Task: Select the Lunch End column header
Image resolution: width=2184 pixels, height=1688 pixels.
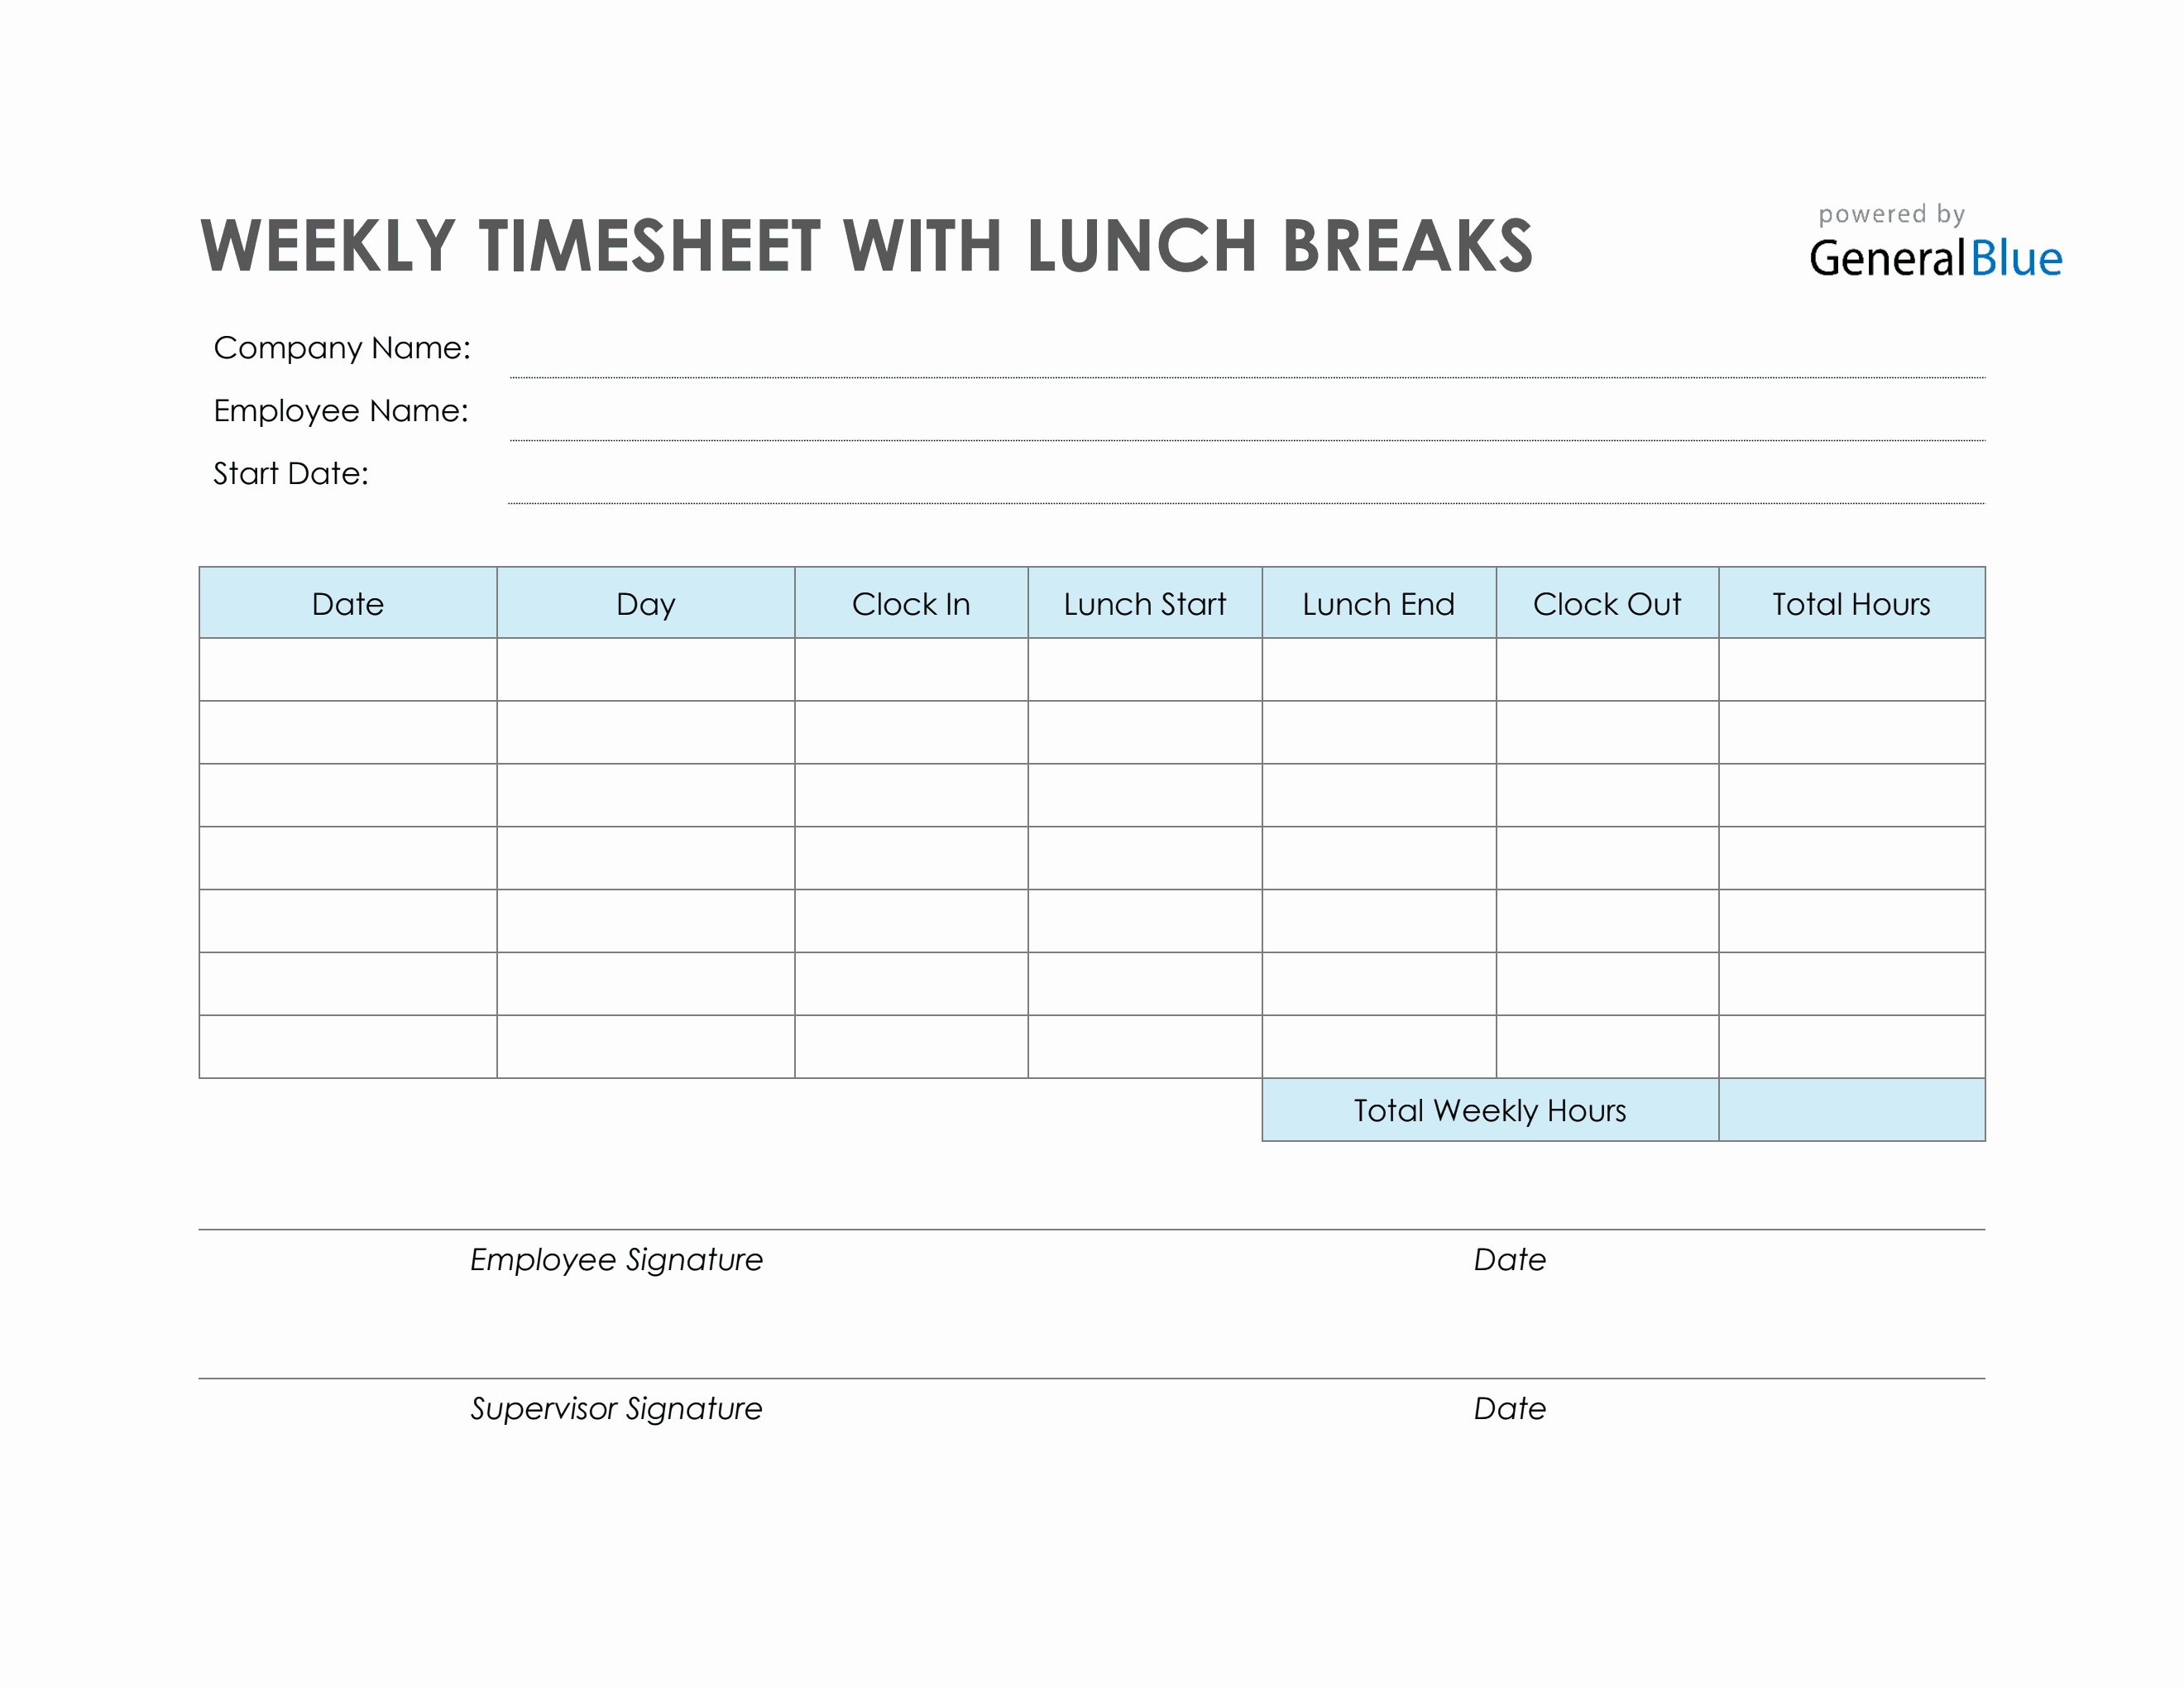Action: (1379, 603)
